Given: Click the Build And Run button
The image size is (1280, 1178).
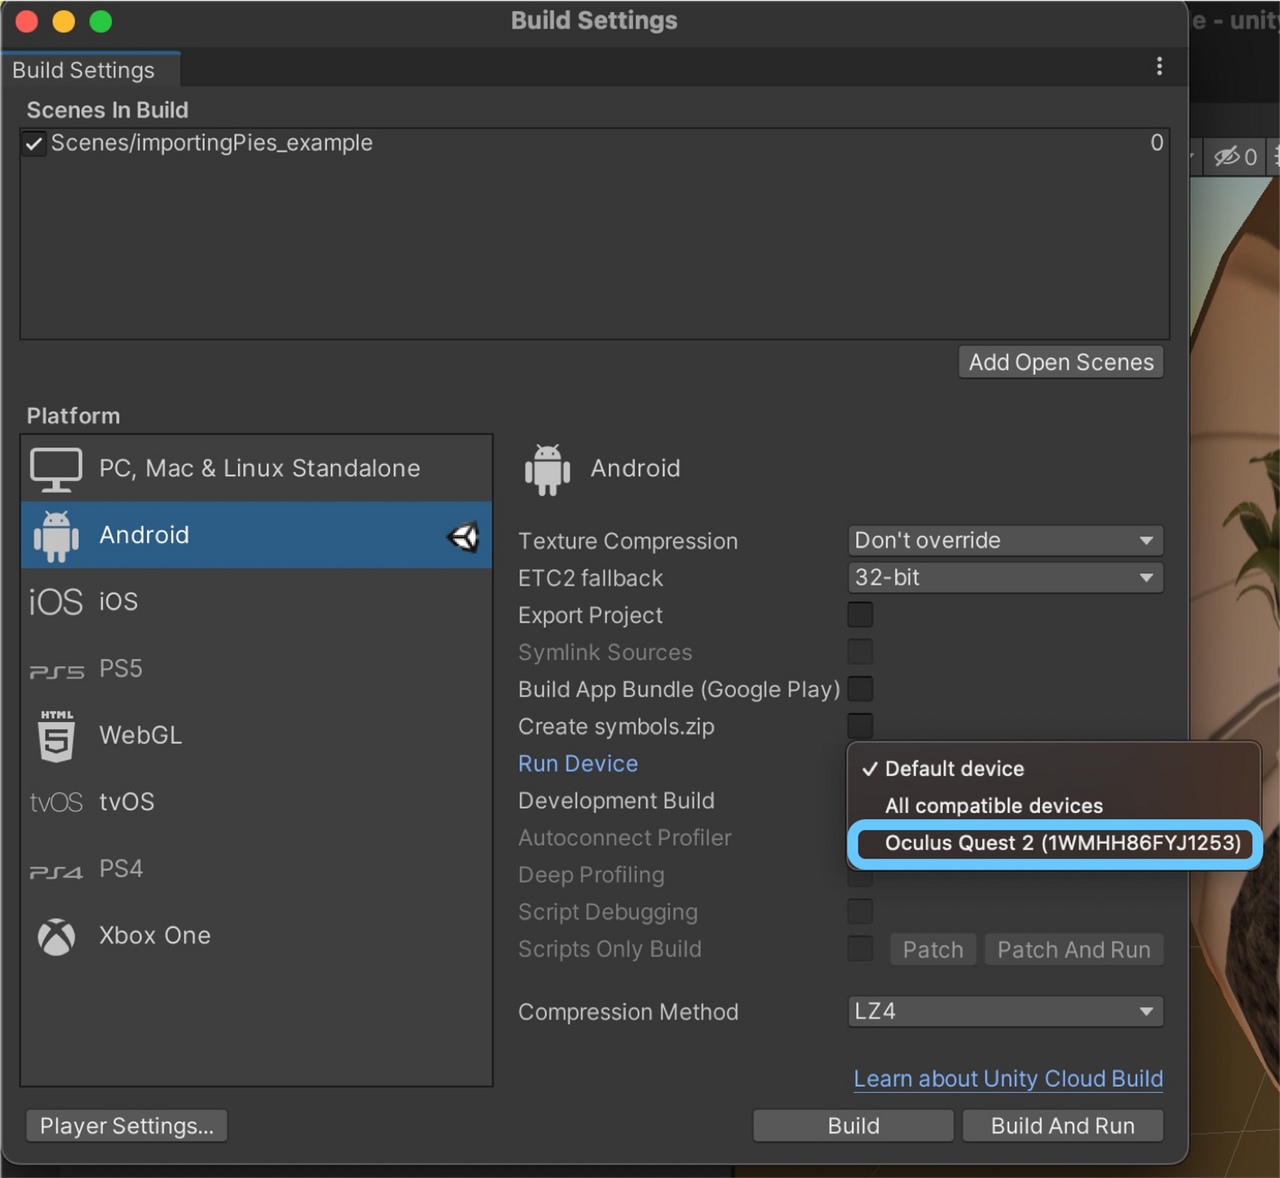Looking at the screenshot, I should tap(1062, 1126).
